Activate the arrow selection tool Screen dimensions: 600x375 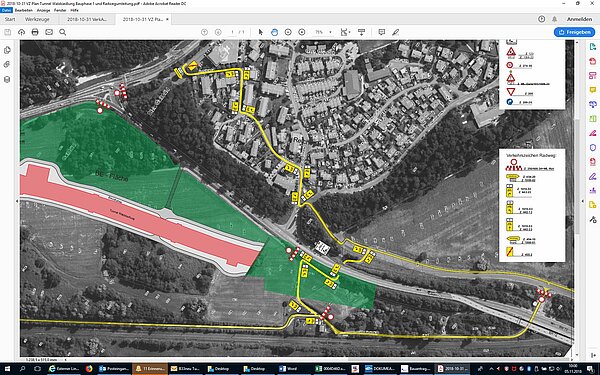click(x=261, y=32)
